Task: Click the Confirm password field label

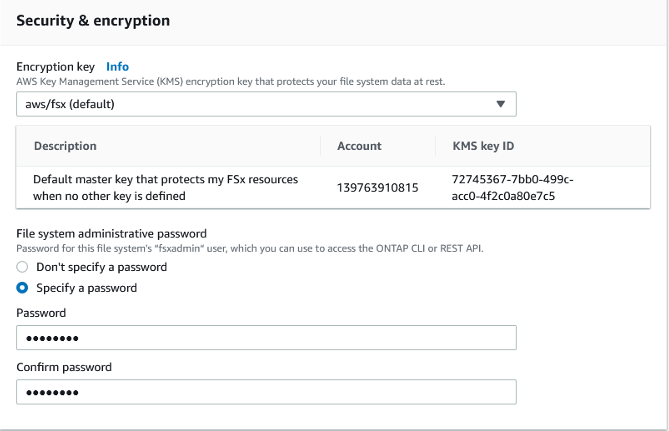Action: pyautogui.click(x=64, y=367)
